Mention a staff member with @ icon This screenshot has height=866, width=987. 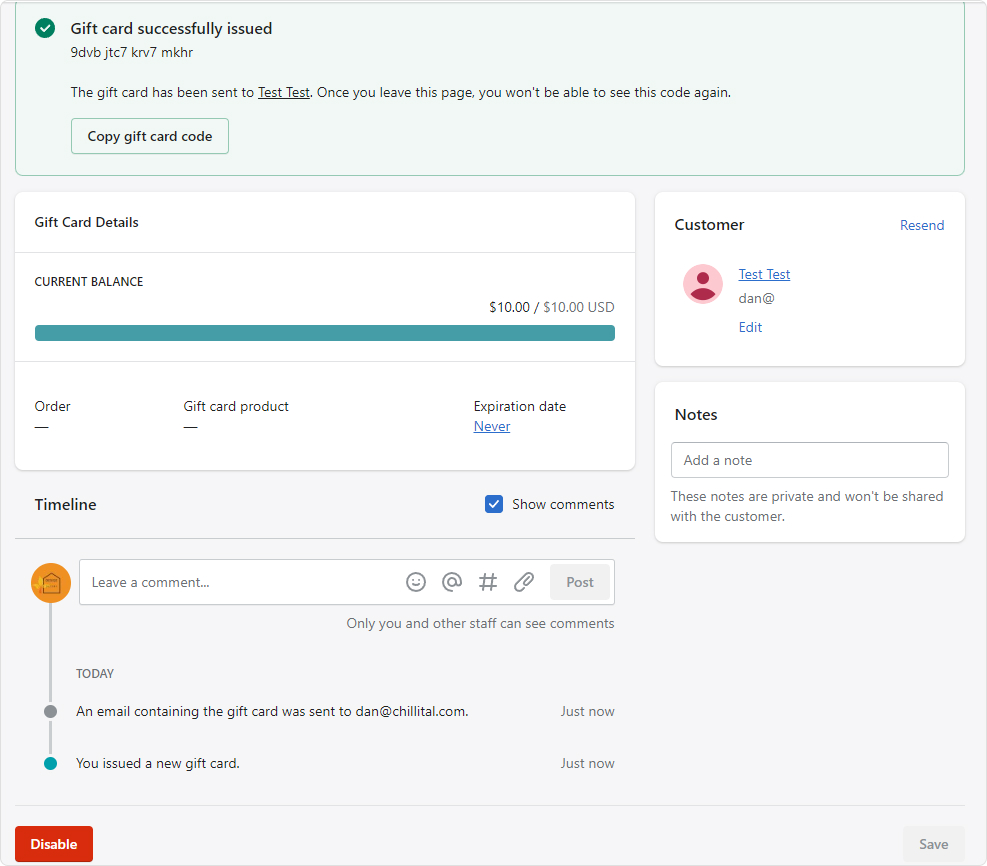[x=451, y=582]
